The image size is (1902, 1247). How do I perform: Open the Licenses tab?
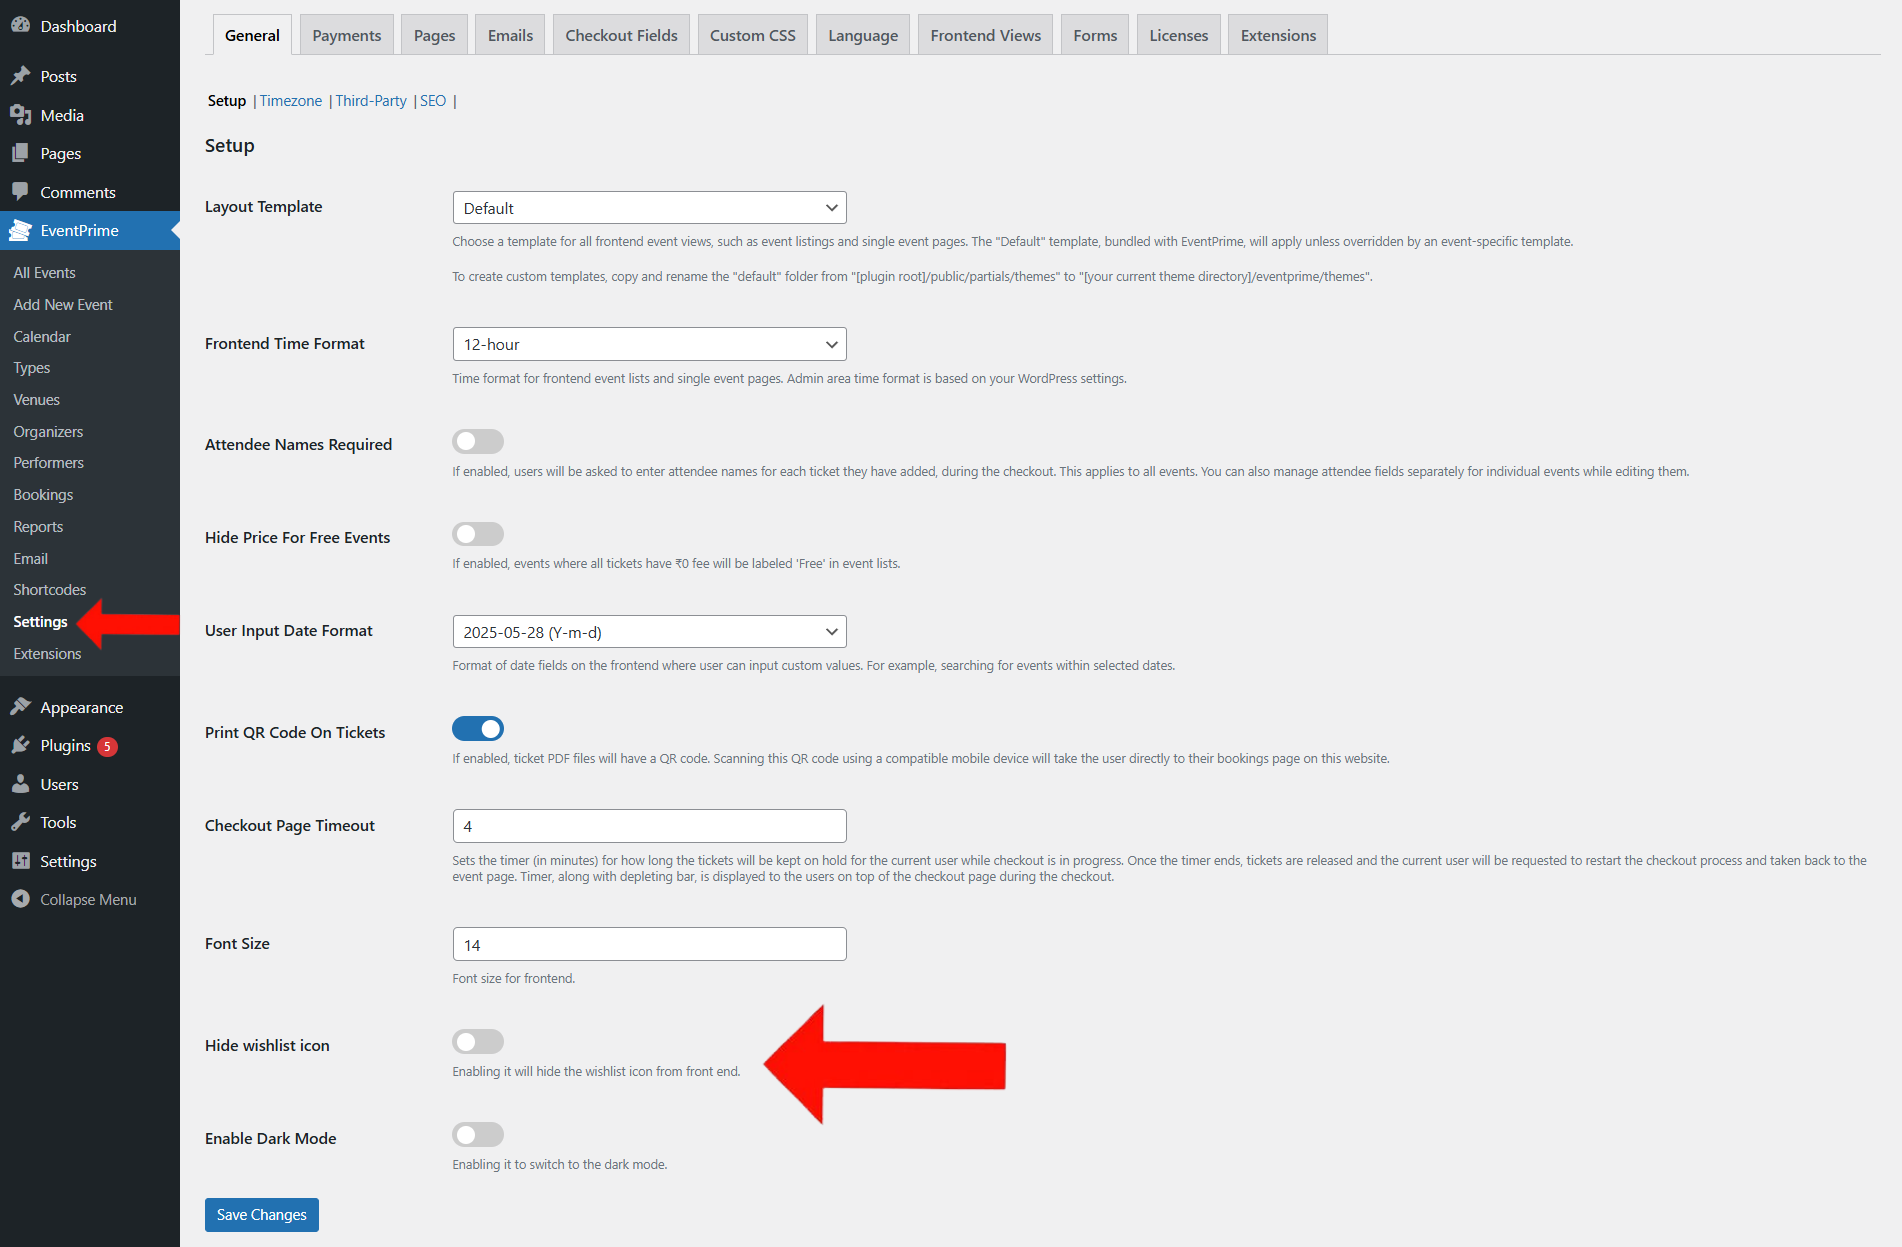click(1178, 35)
